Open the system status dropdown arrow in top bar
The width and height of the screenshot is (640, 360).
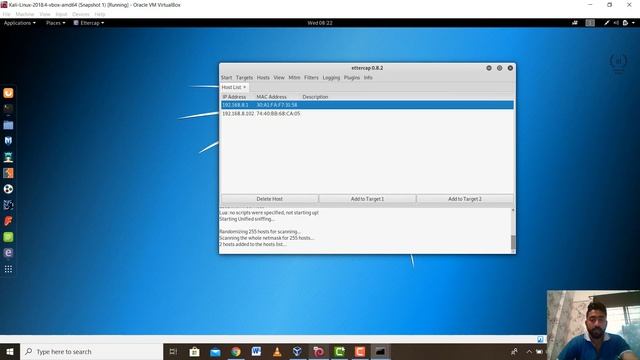(633, 23)
